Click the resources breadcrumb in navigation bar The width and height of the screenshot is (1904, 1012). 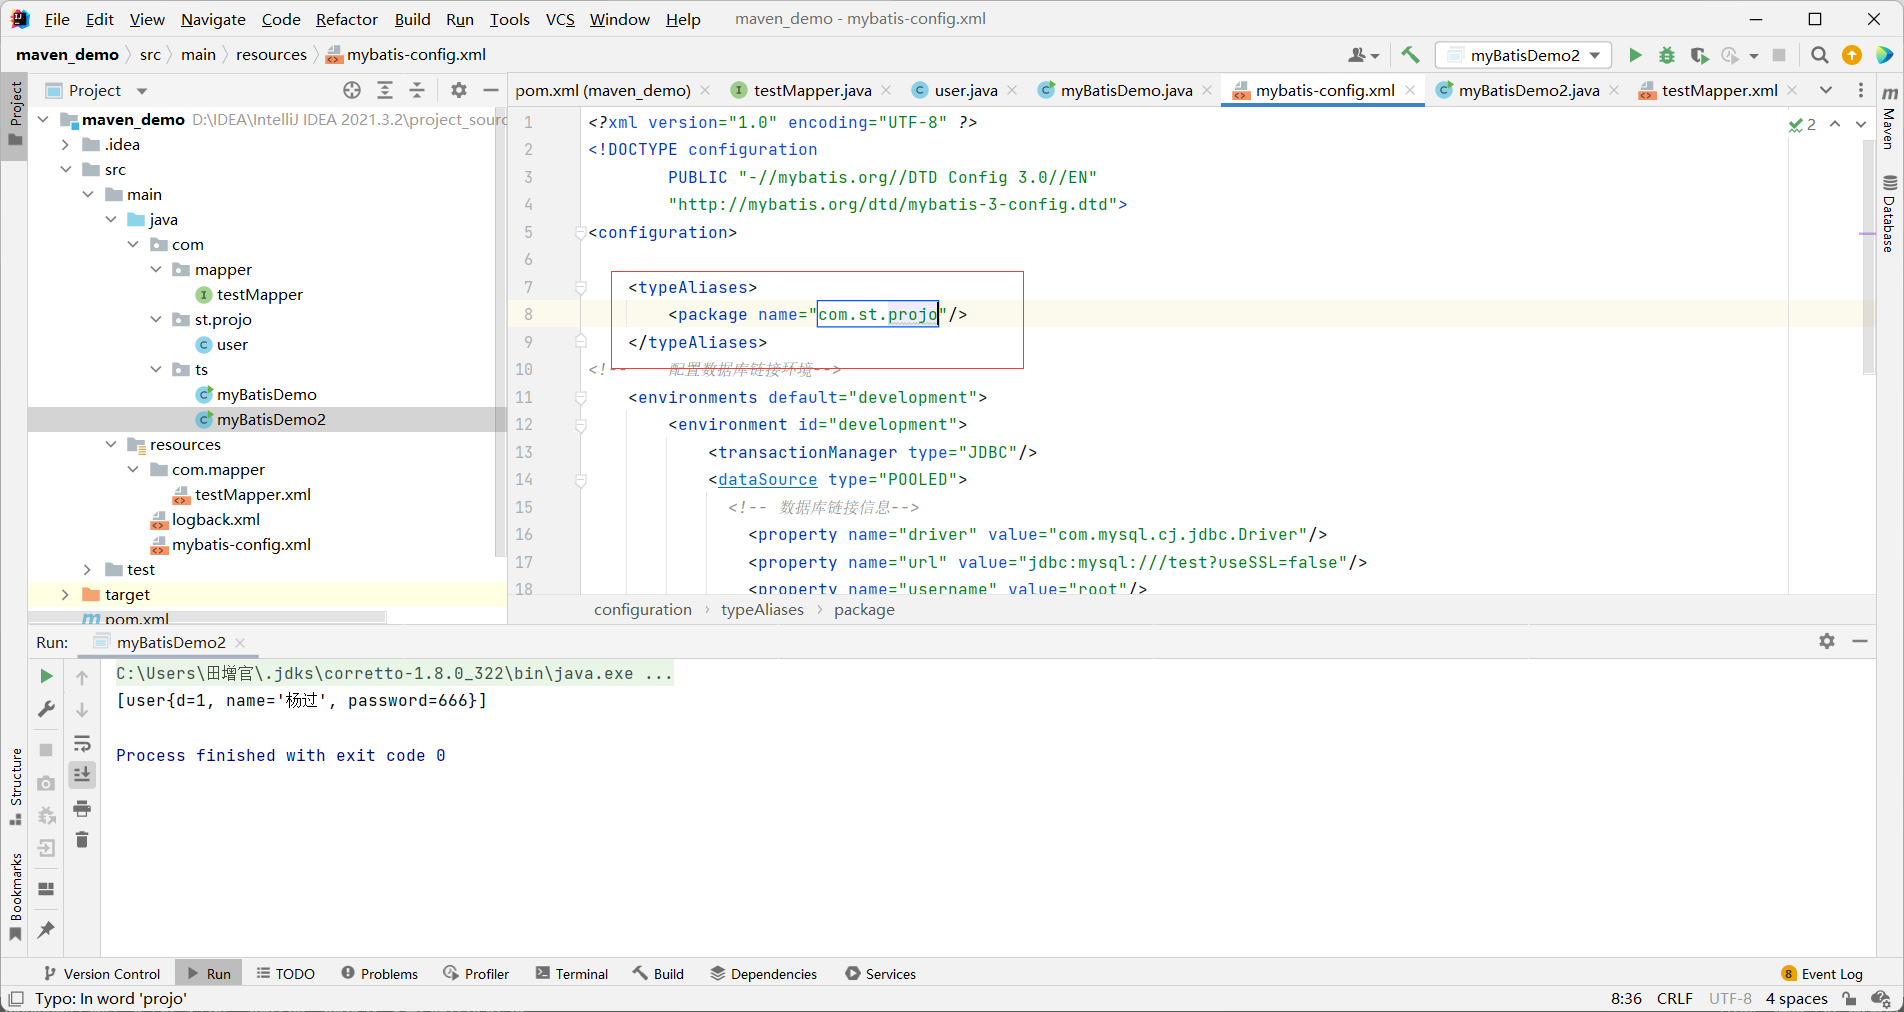coord(271,55)
